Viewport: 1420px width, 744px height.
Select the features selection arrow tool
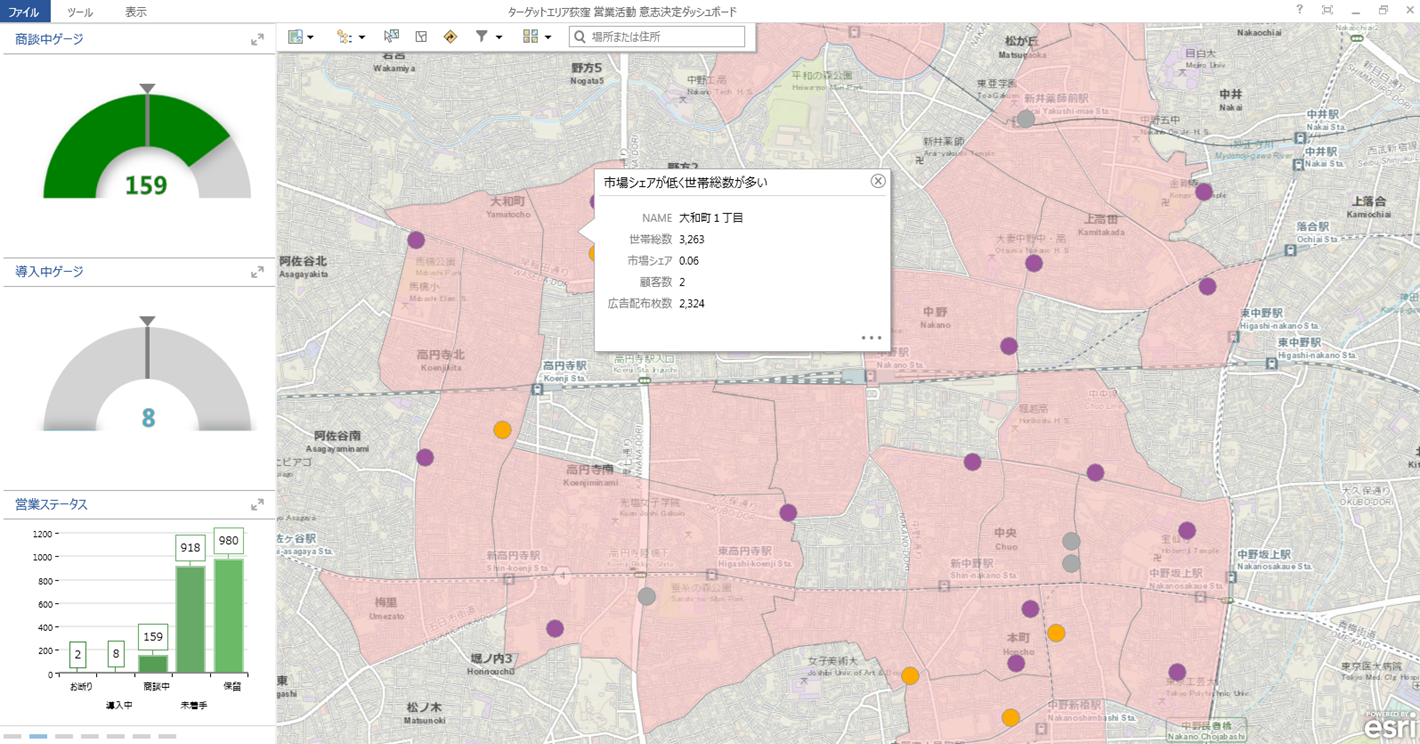390,36
